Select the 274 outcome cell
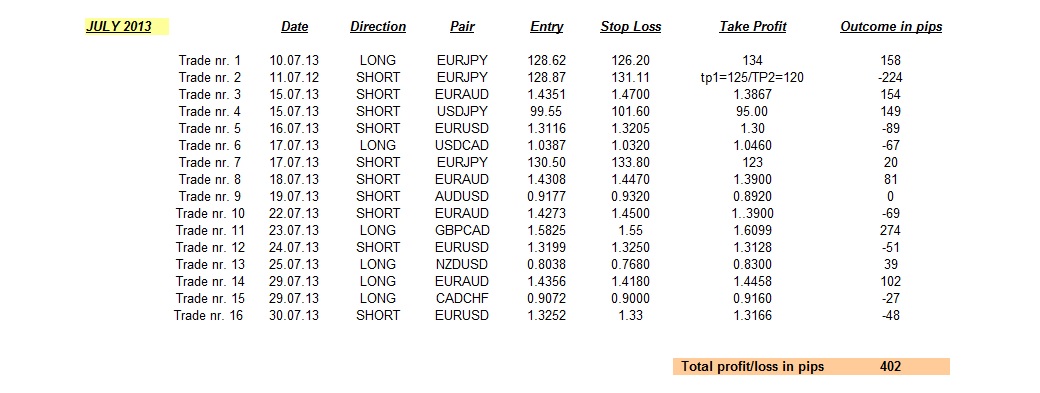This screenshot has width=1040, height=393. point(889,231)
